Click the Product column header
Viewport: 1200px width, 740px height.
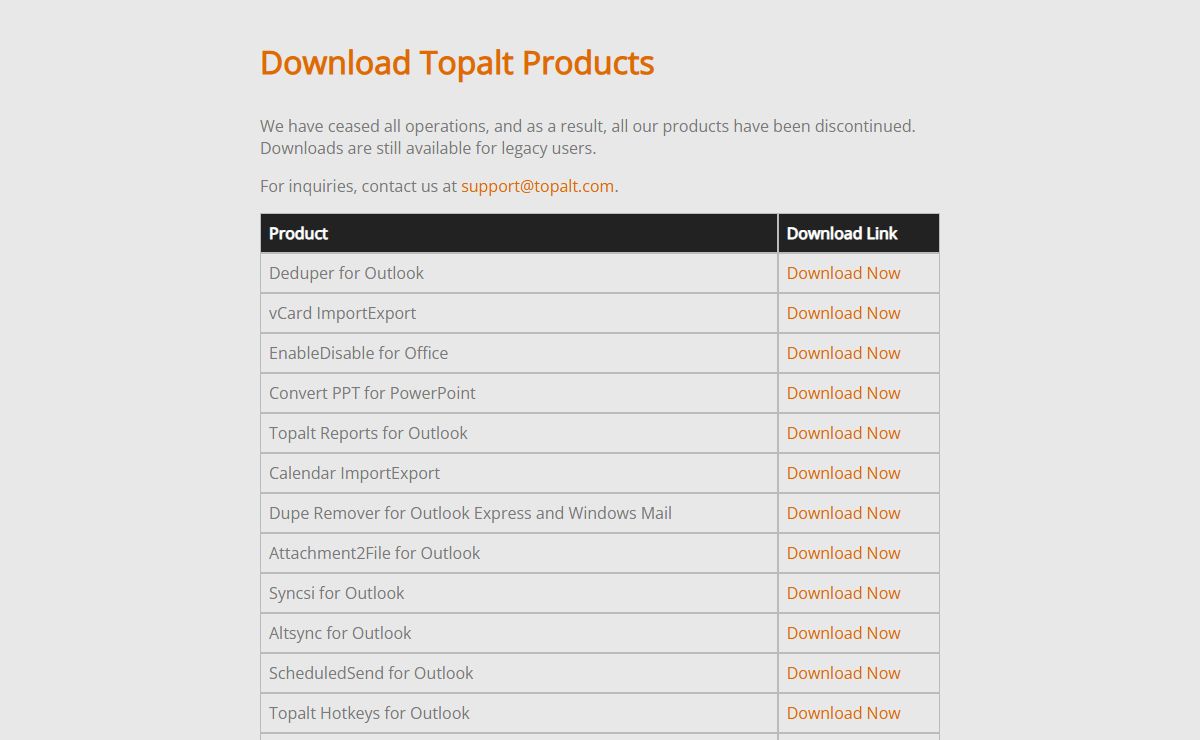click(298, 233)
